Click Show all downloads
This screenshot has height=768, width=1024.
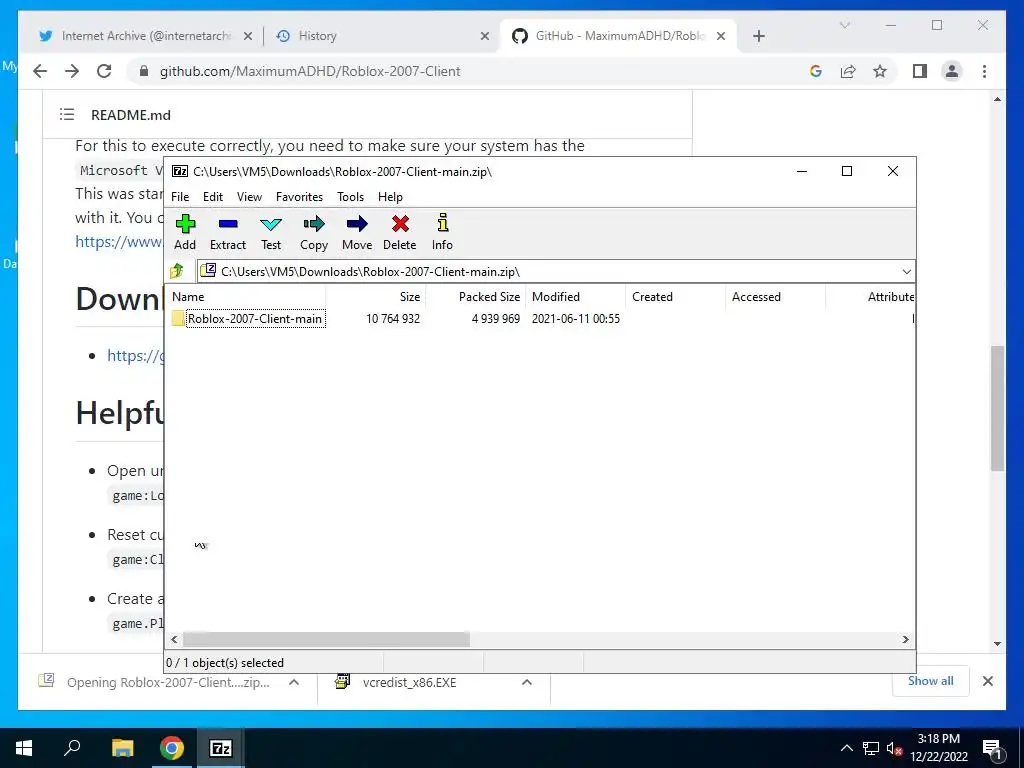931,681
